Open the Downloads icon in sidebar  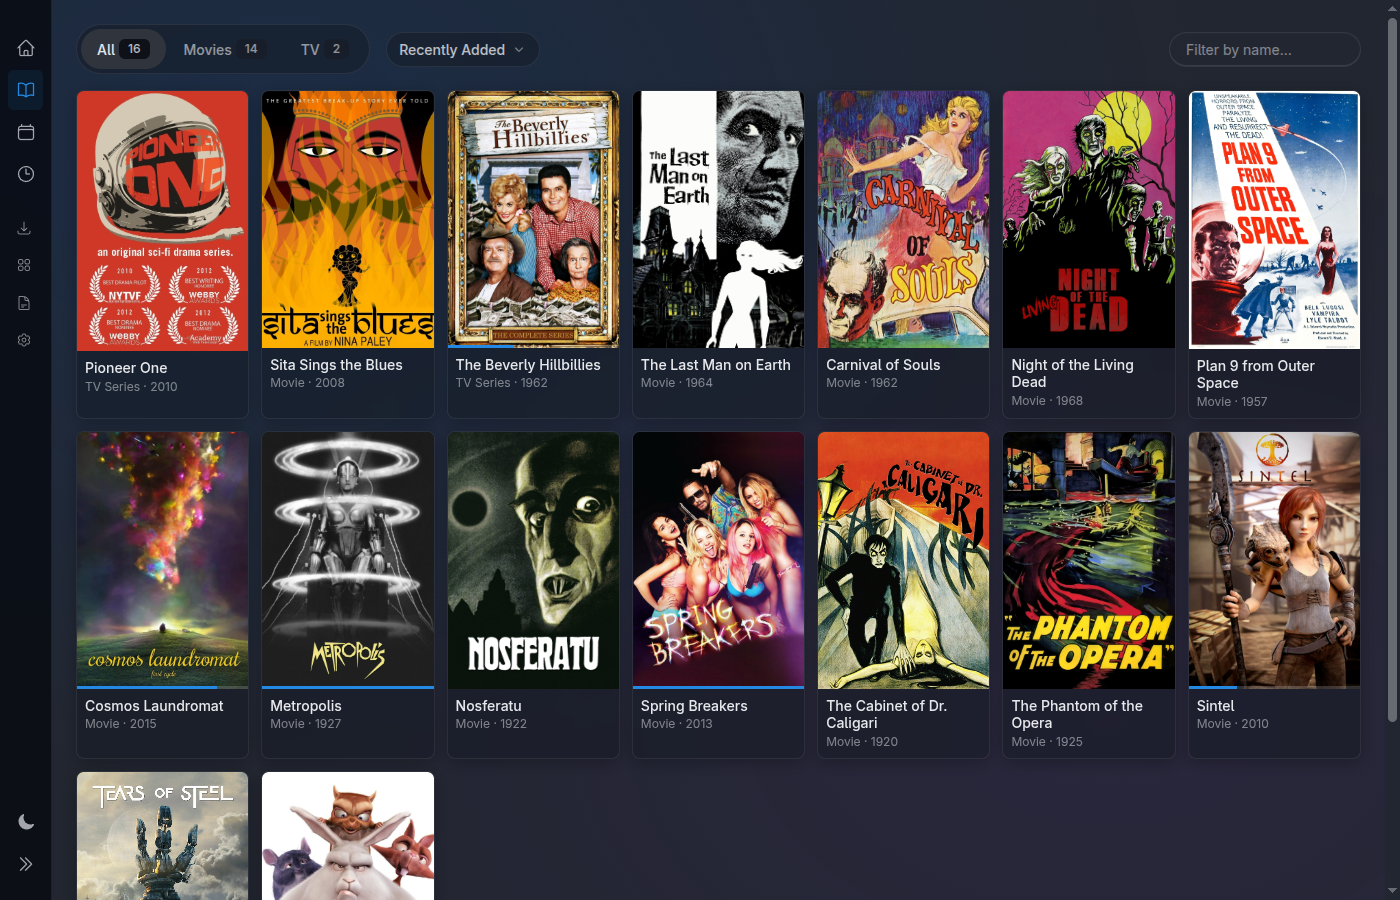(24, 228)
